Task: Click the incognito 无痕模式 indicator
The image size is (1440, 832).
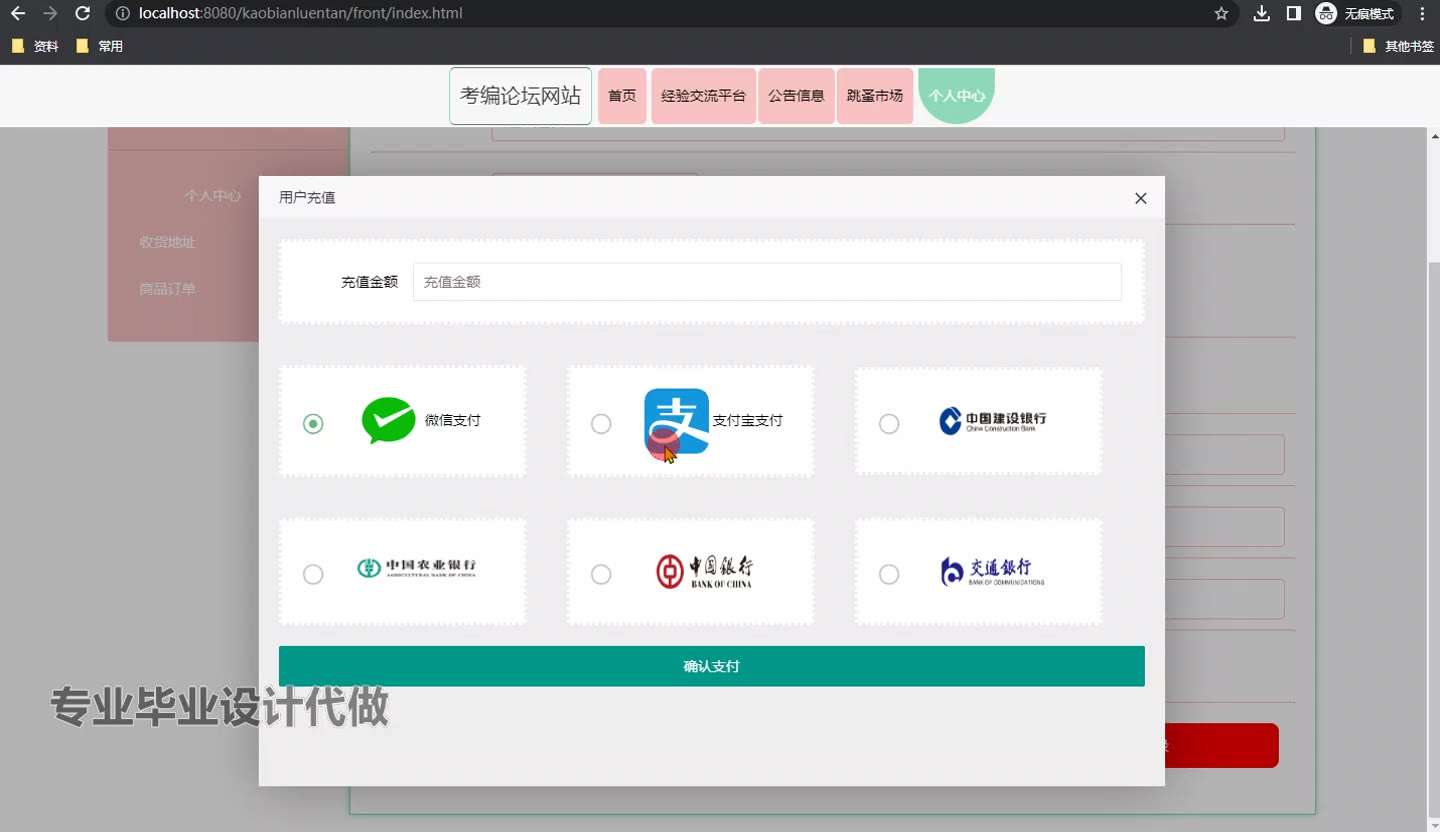Action: click(1356, 14)
